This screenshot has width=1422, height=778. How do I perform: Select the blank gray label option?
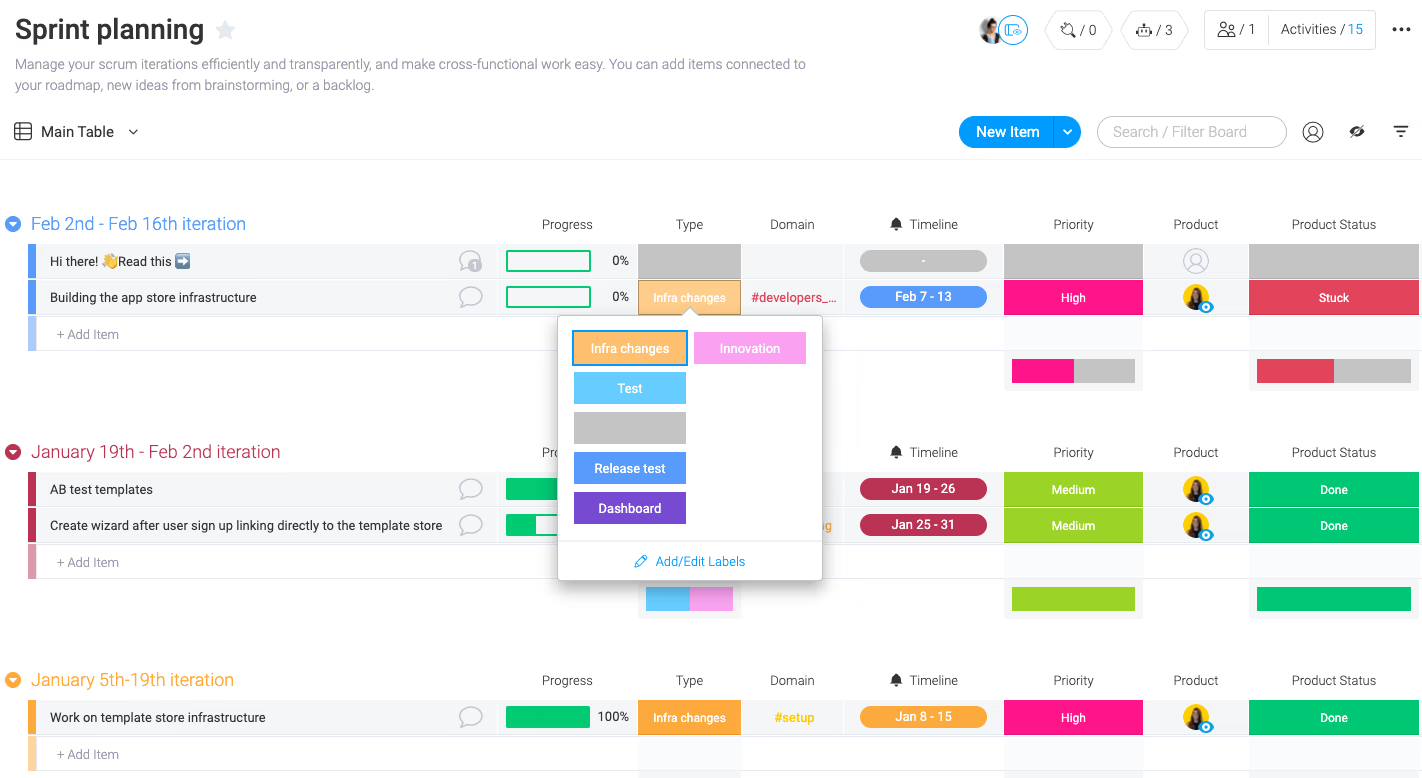pyautogui.click(x=630, y=428)
